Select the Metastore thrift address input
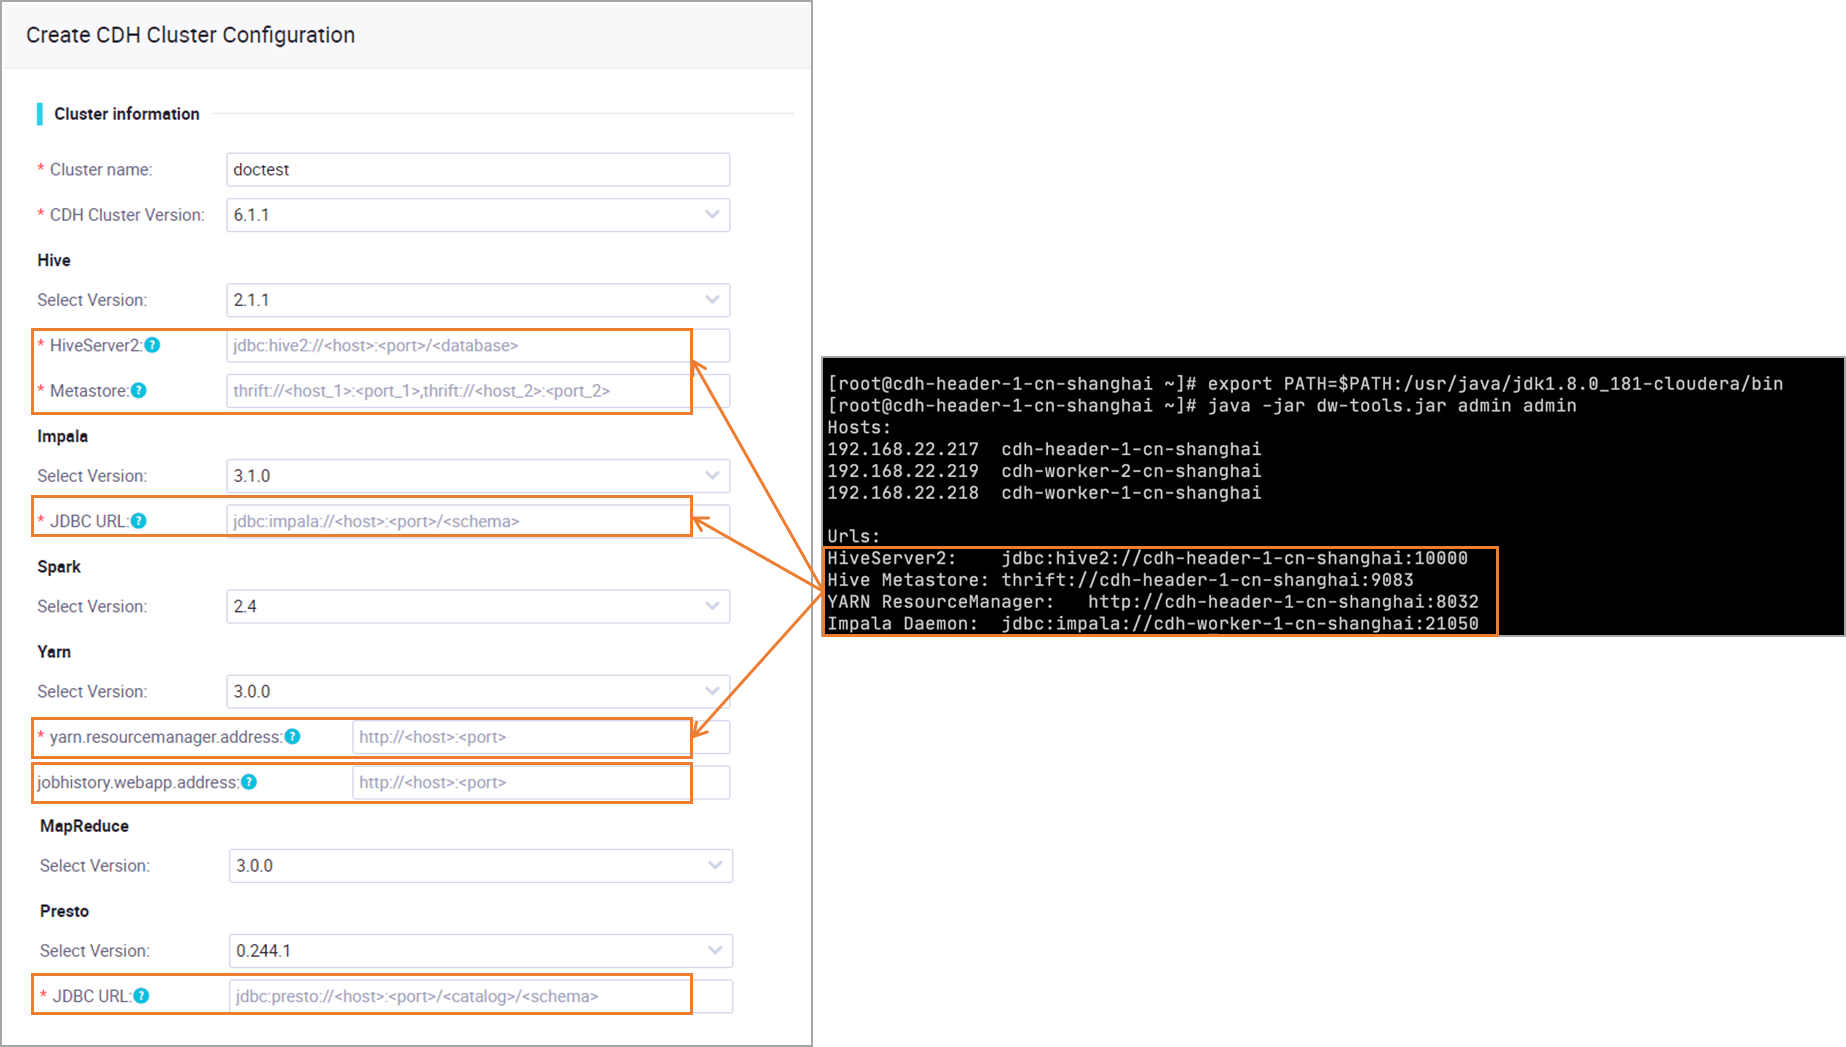 click(478, 390)
